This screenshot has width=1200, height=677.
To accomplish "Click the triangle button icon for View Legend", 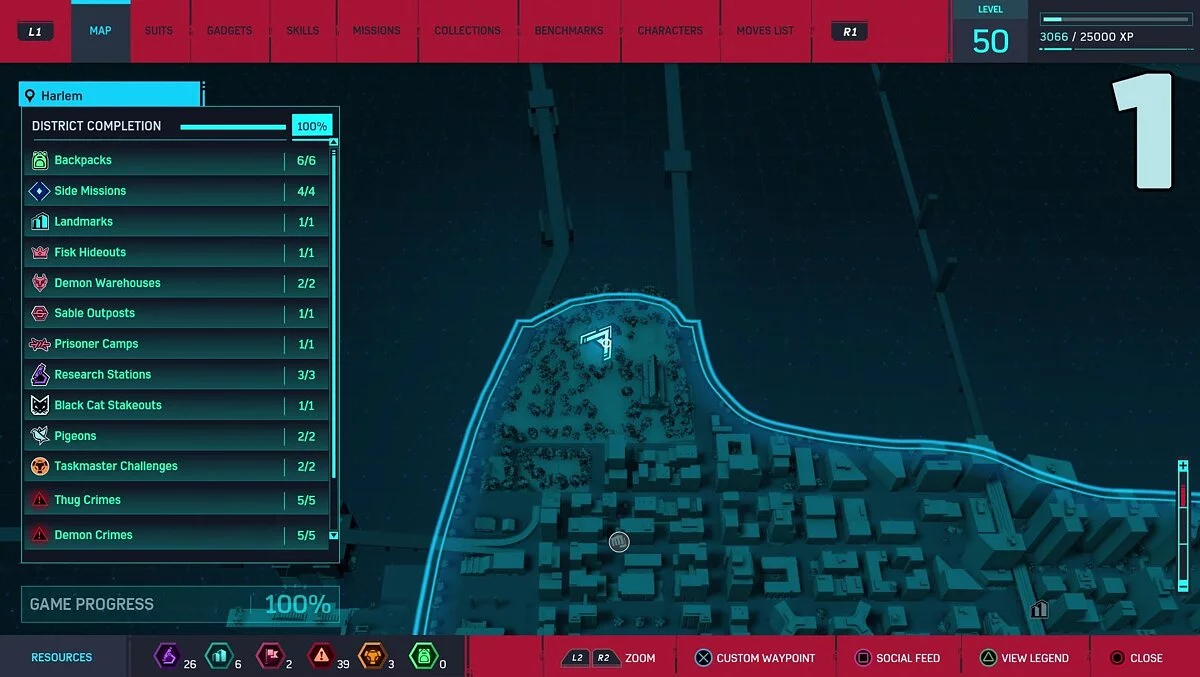I will (988, 658).
